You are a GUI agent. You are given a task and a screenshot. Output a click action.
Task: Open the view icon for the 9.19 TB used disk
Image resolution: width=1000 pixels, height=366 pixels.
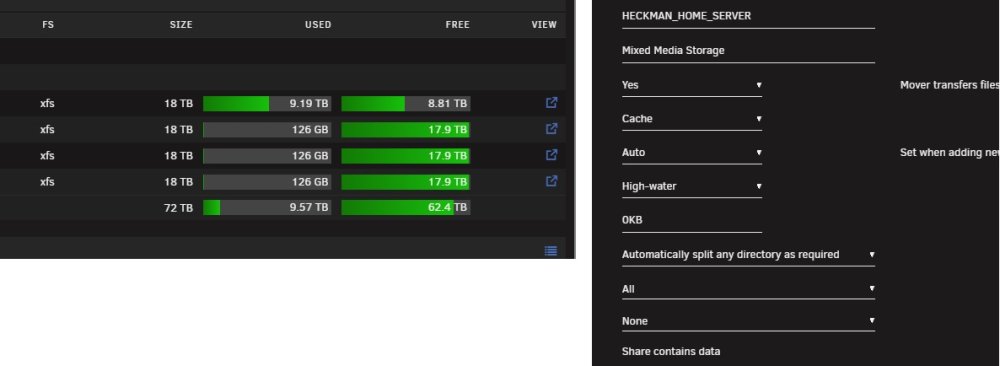point(552,103)
